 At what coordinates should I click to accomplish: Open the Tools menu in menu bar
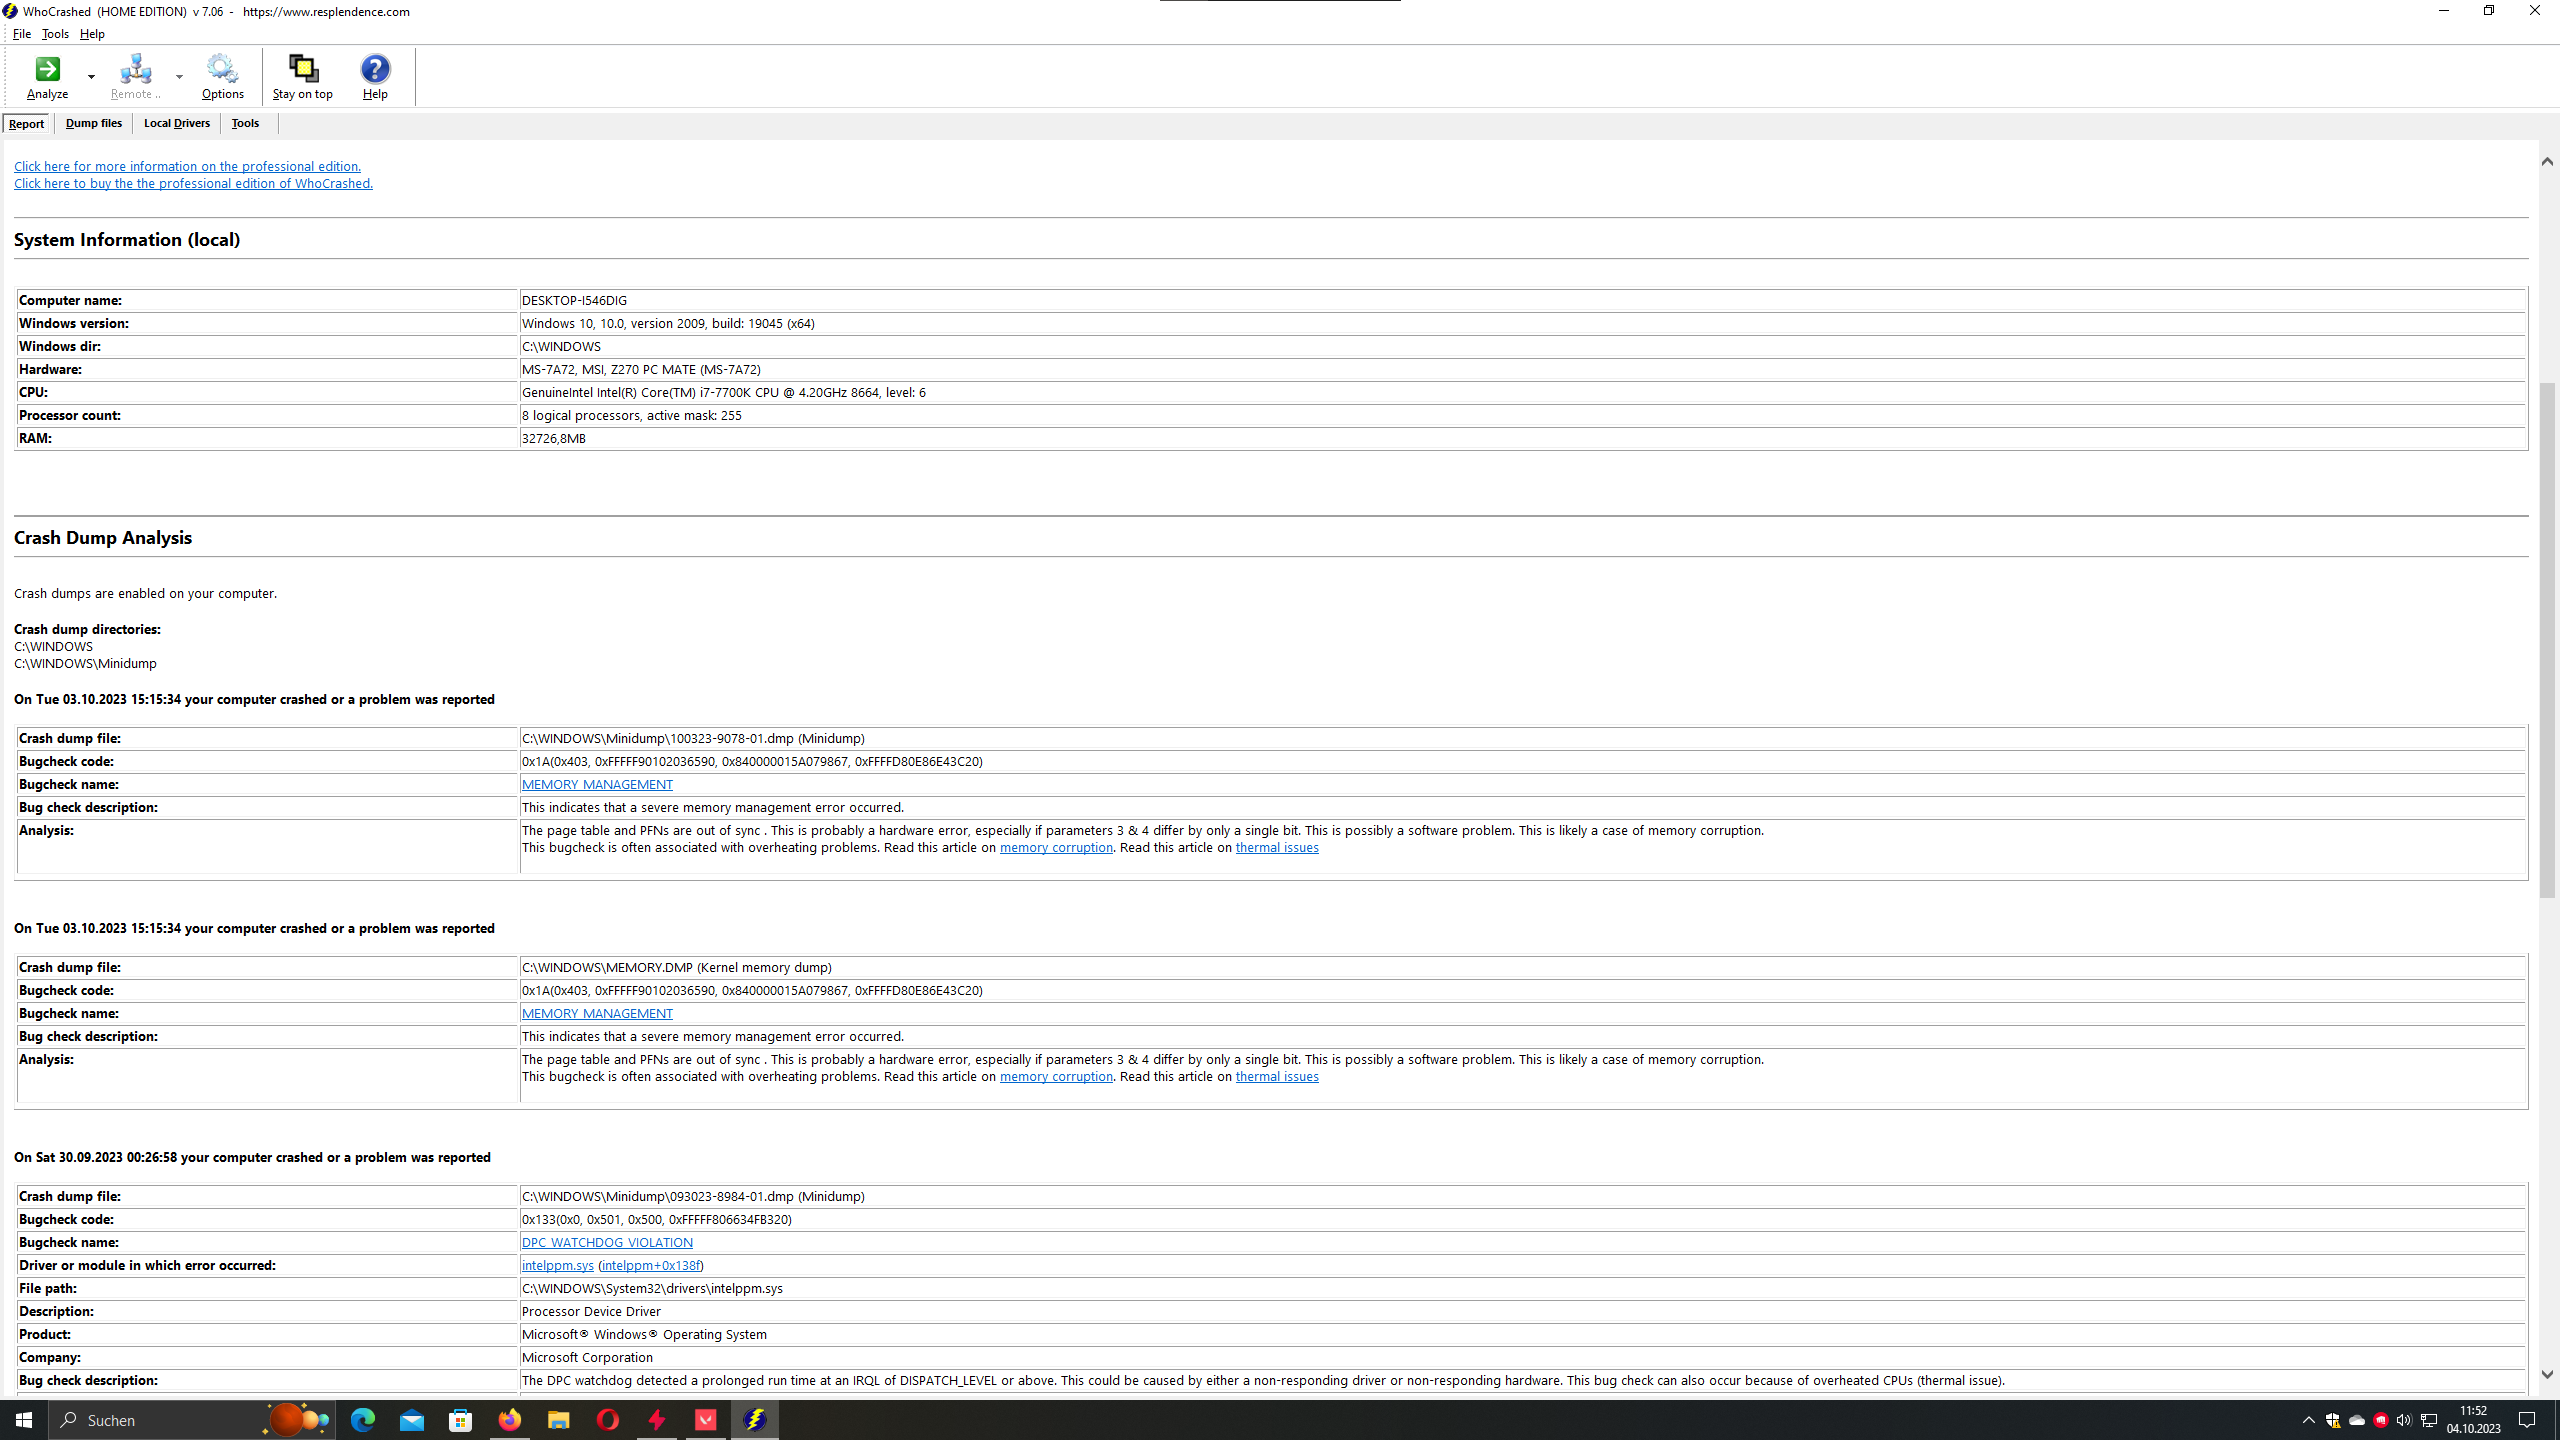[55, 34]
